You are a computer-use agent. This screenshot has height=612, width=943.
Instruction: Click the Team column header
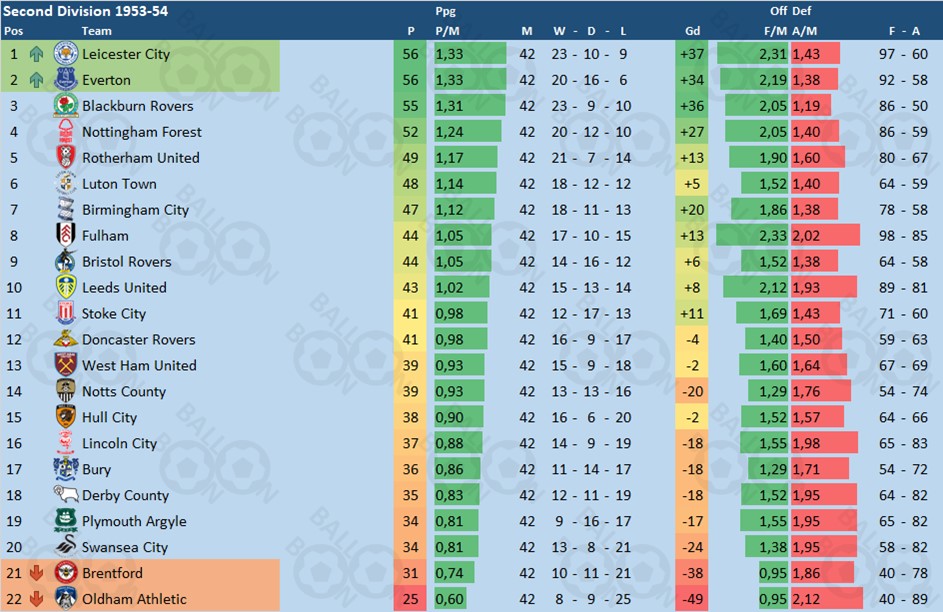coord(96,31)
